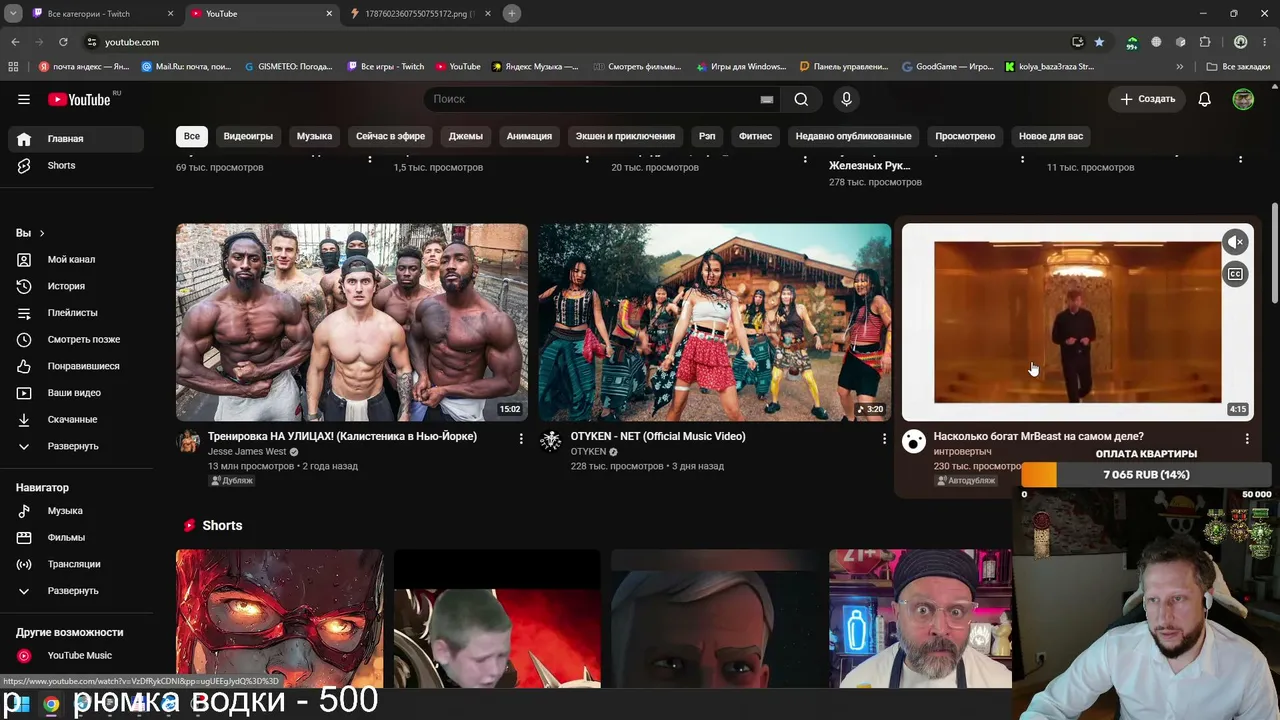Screen dimensions: 1280x720
Task: Click the интровертыч channel avatar
Action: pyautogui.click(x=914, y=441)
